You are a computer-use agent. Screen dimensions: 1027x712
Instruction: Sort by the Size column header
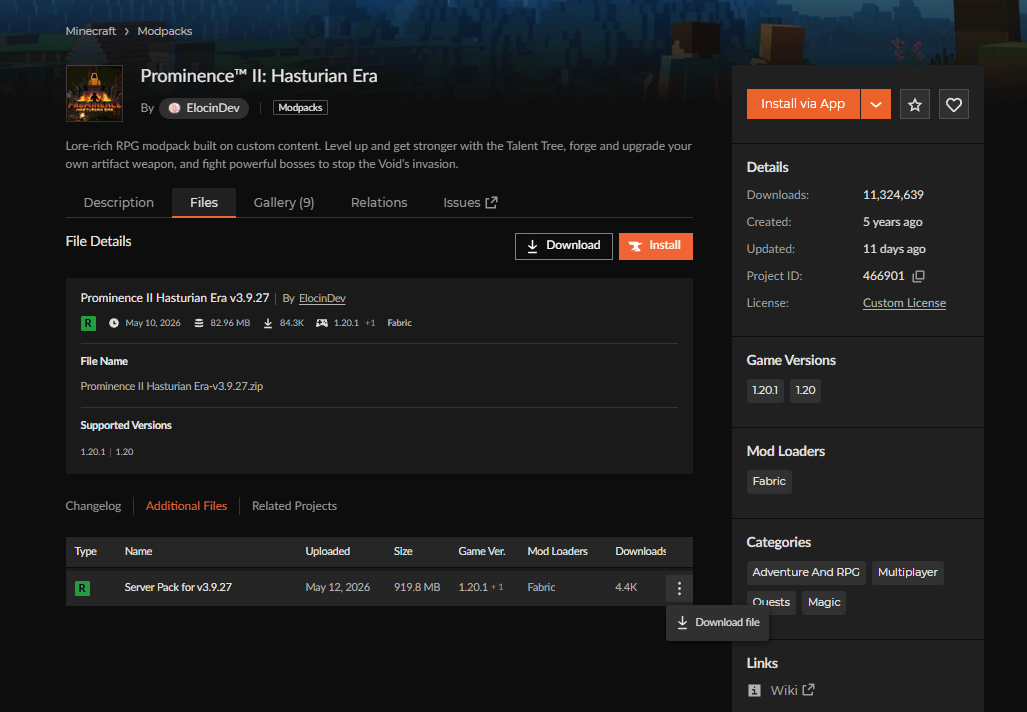[403, 552]
